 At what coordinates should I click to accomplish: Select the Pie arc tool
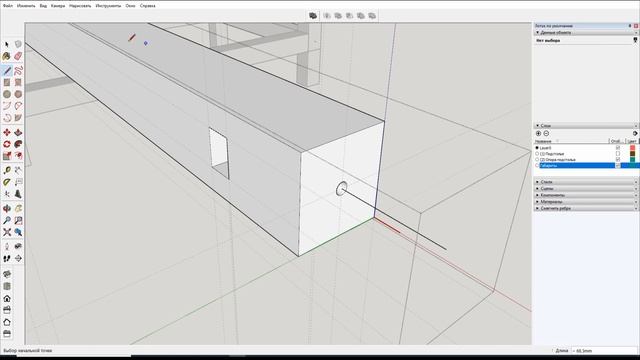(18, 118)
